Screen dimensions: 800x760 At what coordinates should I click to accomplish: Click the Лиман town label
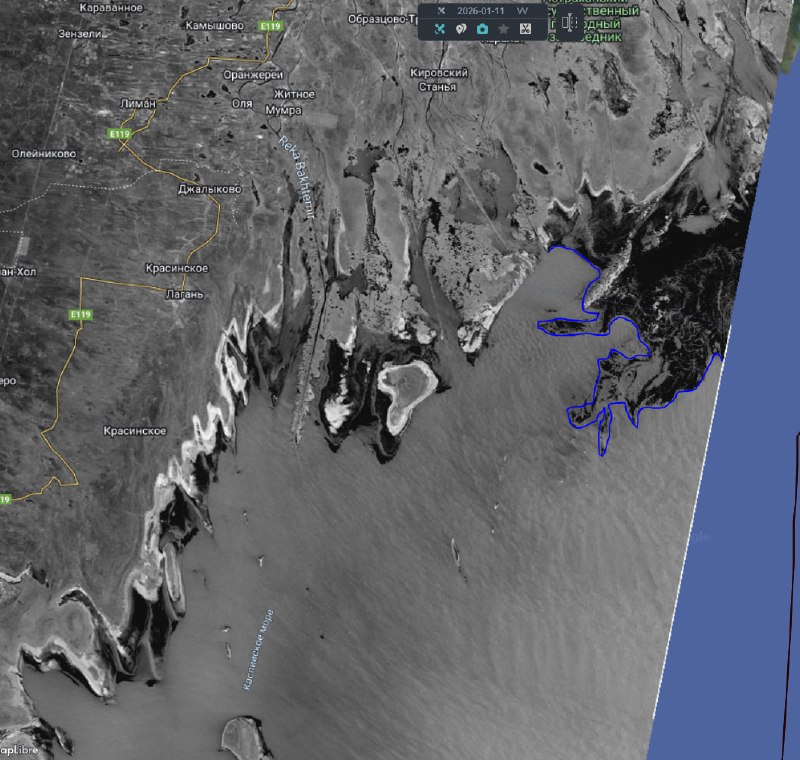click(136, 103)
